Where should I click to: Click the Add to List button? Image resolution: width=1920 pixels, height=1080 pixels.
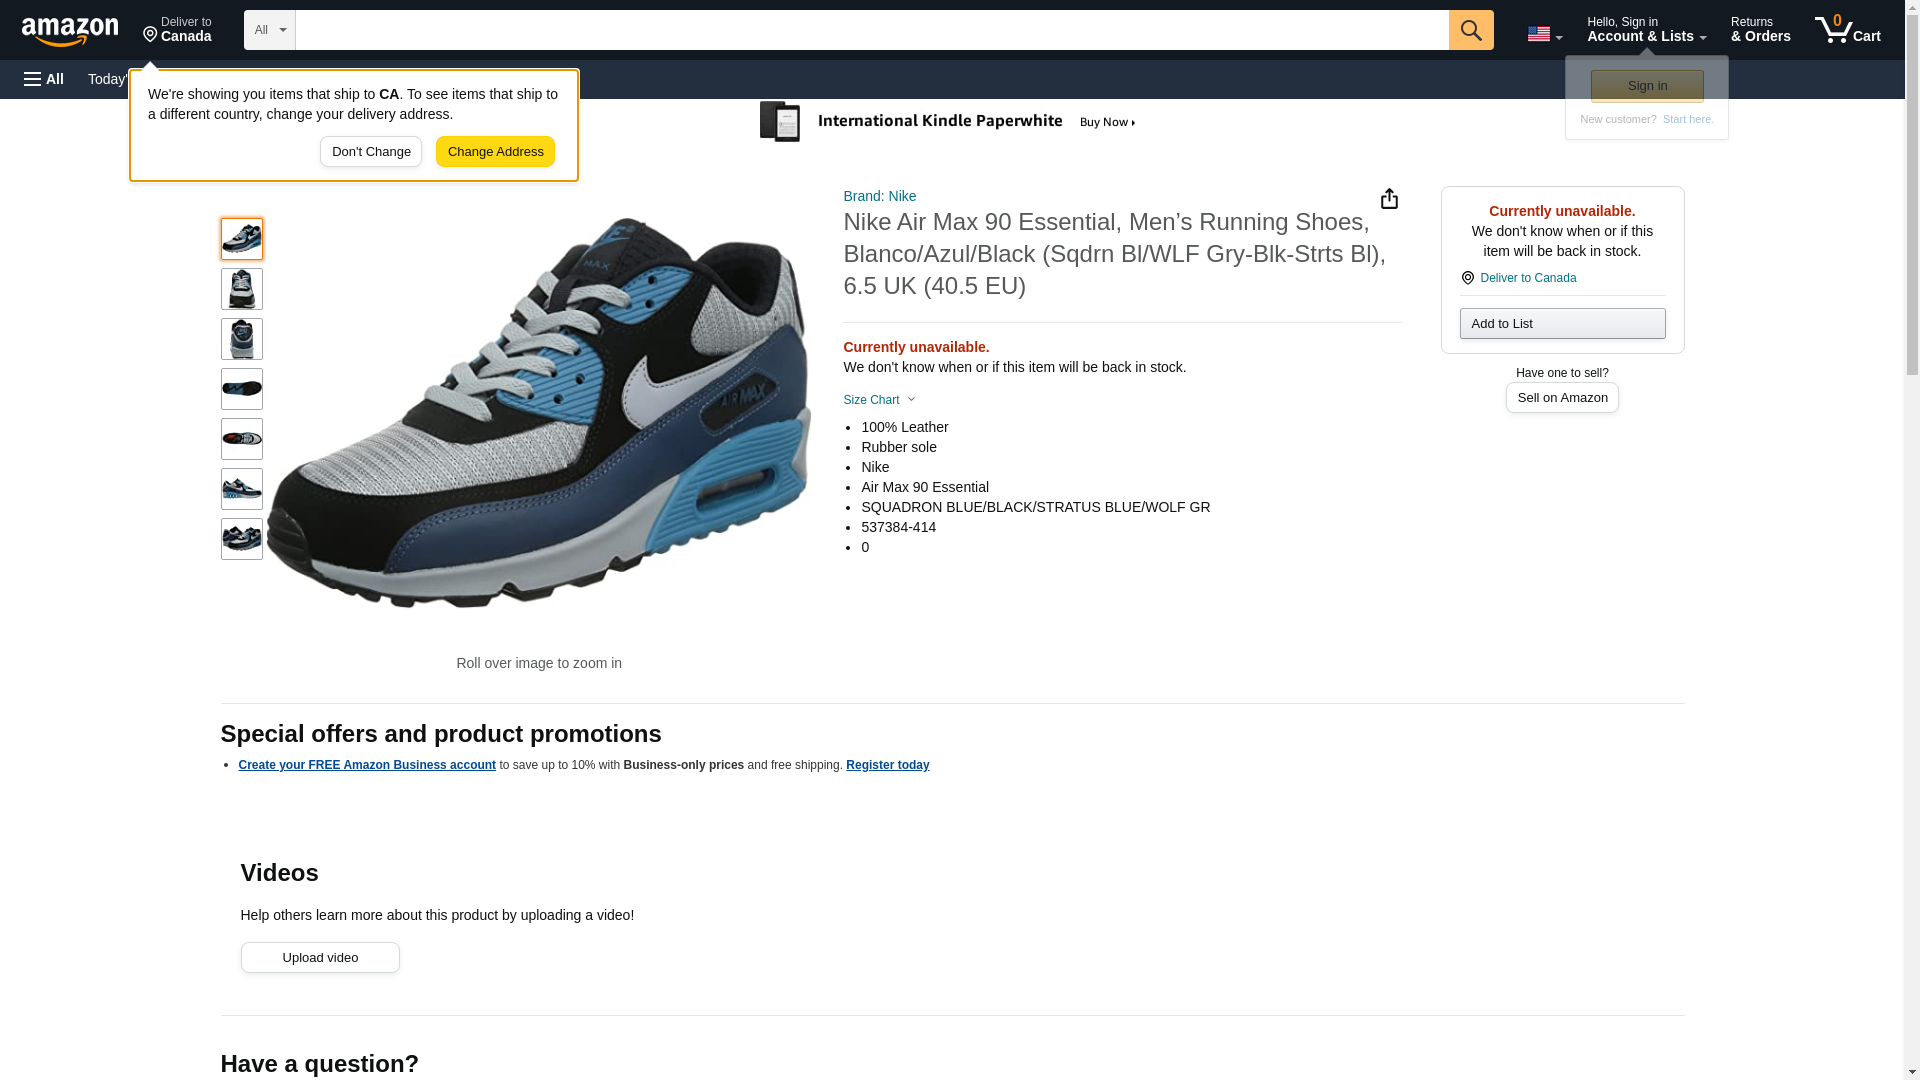1562,324
